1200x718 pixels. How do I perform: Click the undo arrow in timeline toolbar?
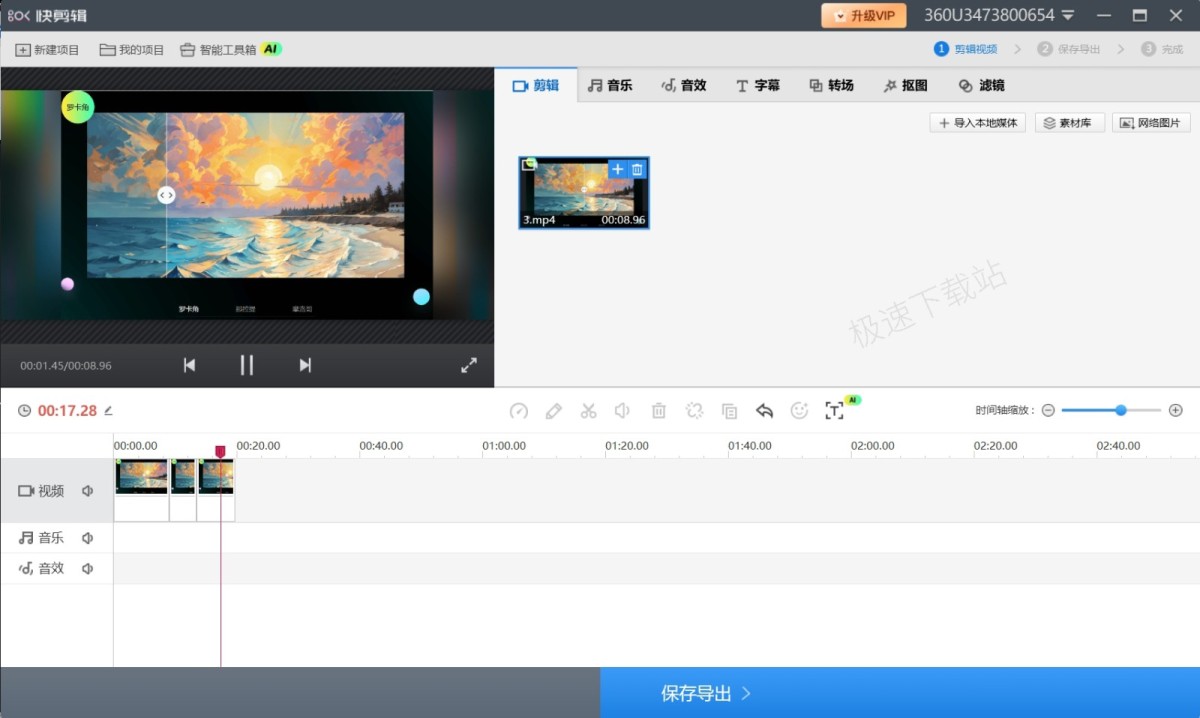[765, 411]
